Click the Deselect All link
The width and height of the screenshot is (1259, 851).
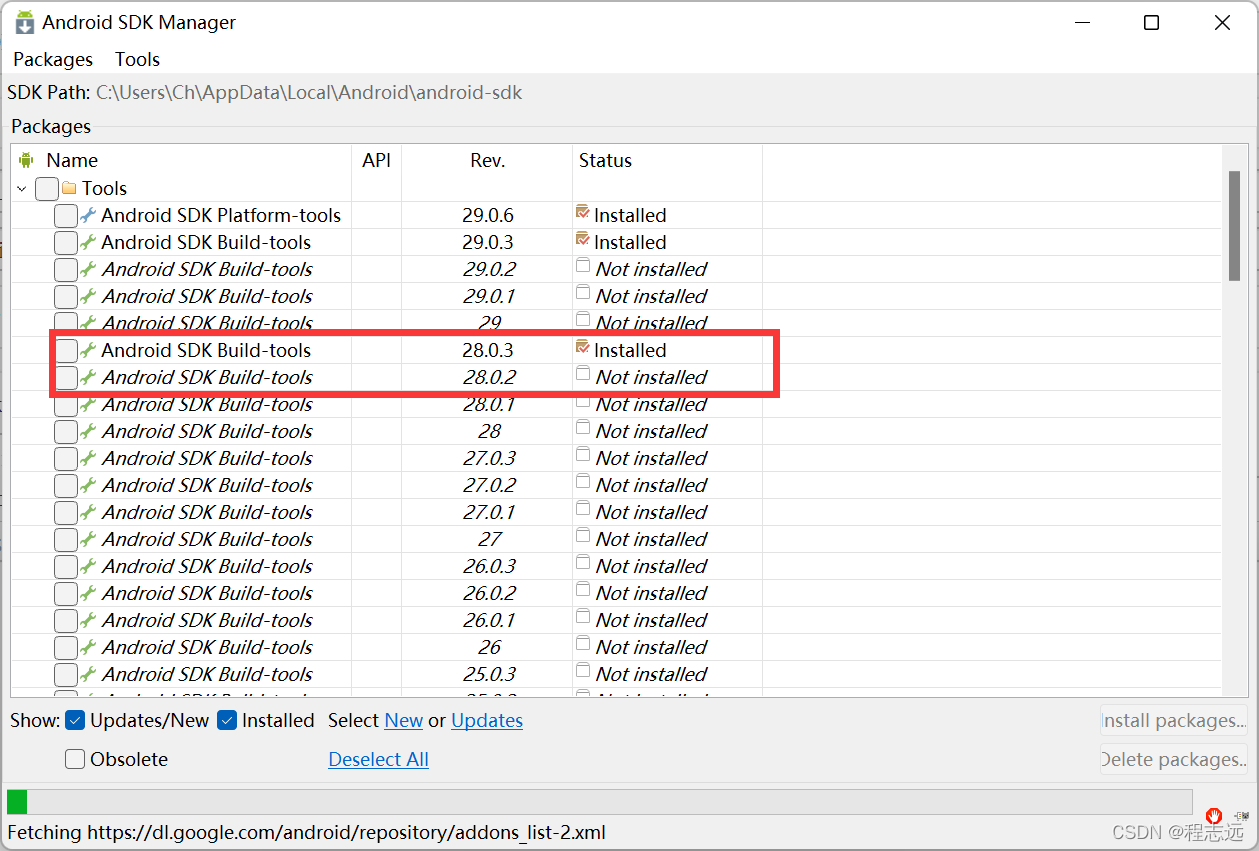[378, 759]
